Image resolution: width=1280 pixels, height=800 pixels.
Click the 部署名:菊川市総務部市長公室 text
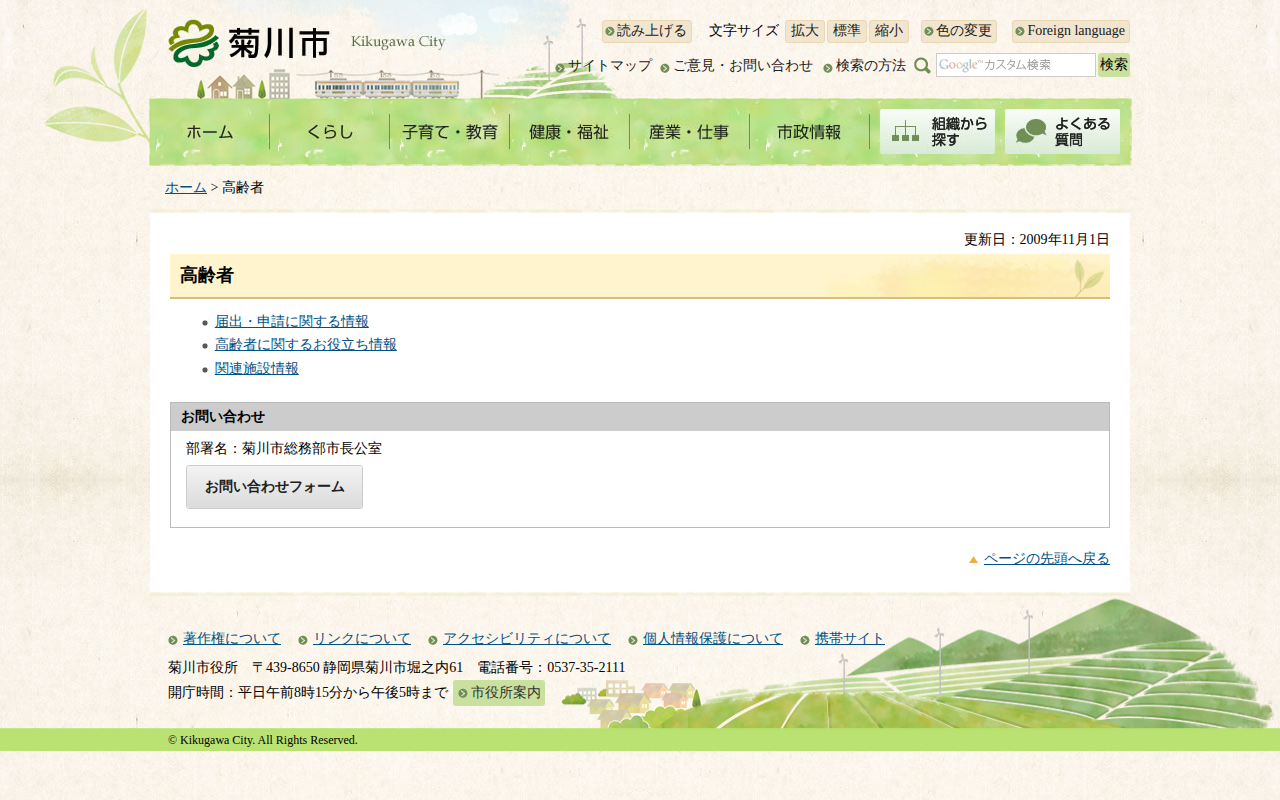[x=284, y=449]
